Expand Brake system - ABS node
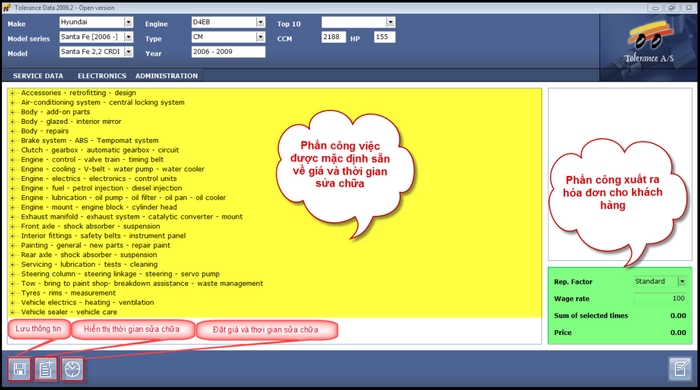Screen dimensions: 700x390 [12, 141]
